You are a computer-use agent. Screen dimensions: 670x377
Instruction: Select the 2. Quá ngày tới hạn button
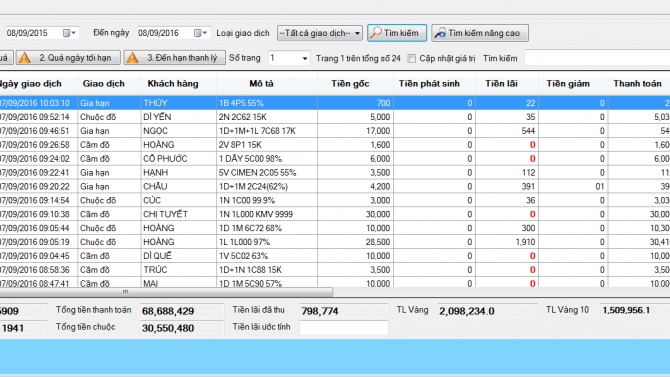(x=68, y=58)
